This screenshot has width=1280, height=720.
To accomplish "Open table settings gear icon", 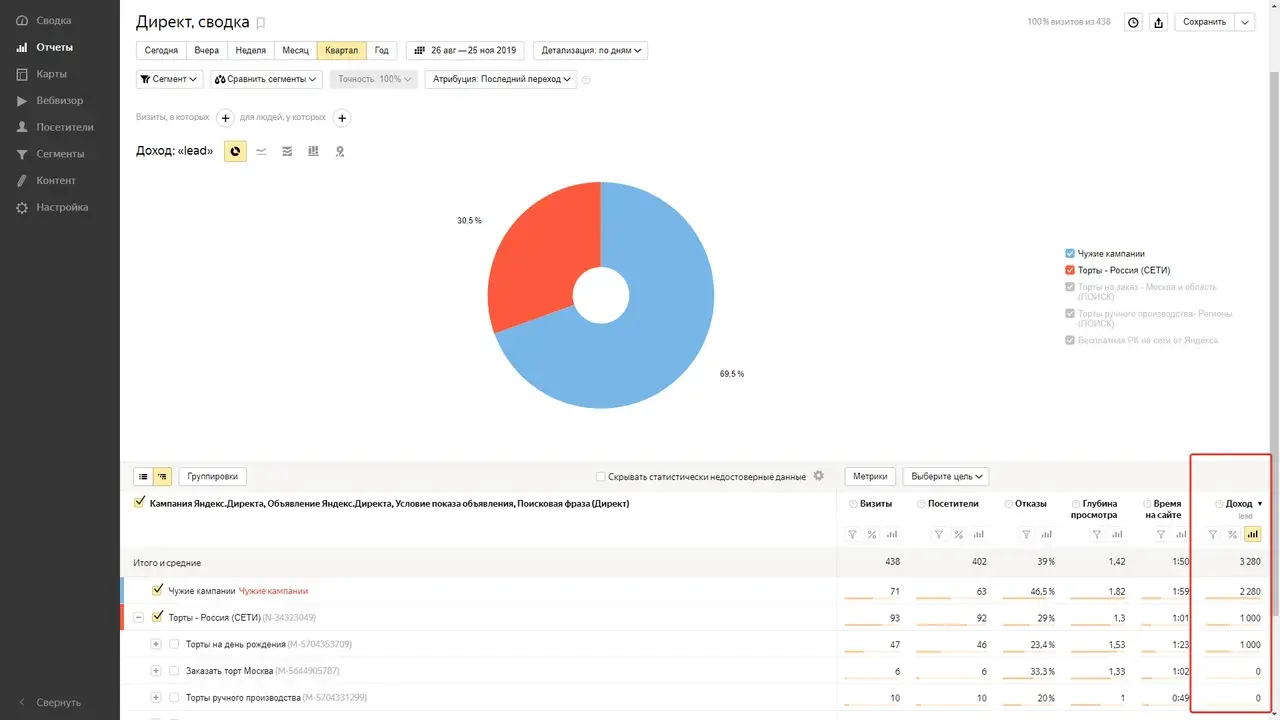I will click(818, 476).
